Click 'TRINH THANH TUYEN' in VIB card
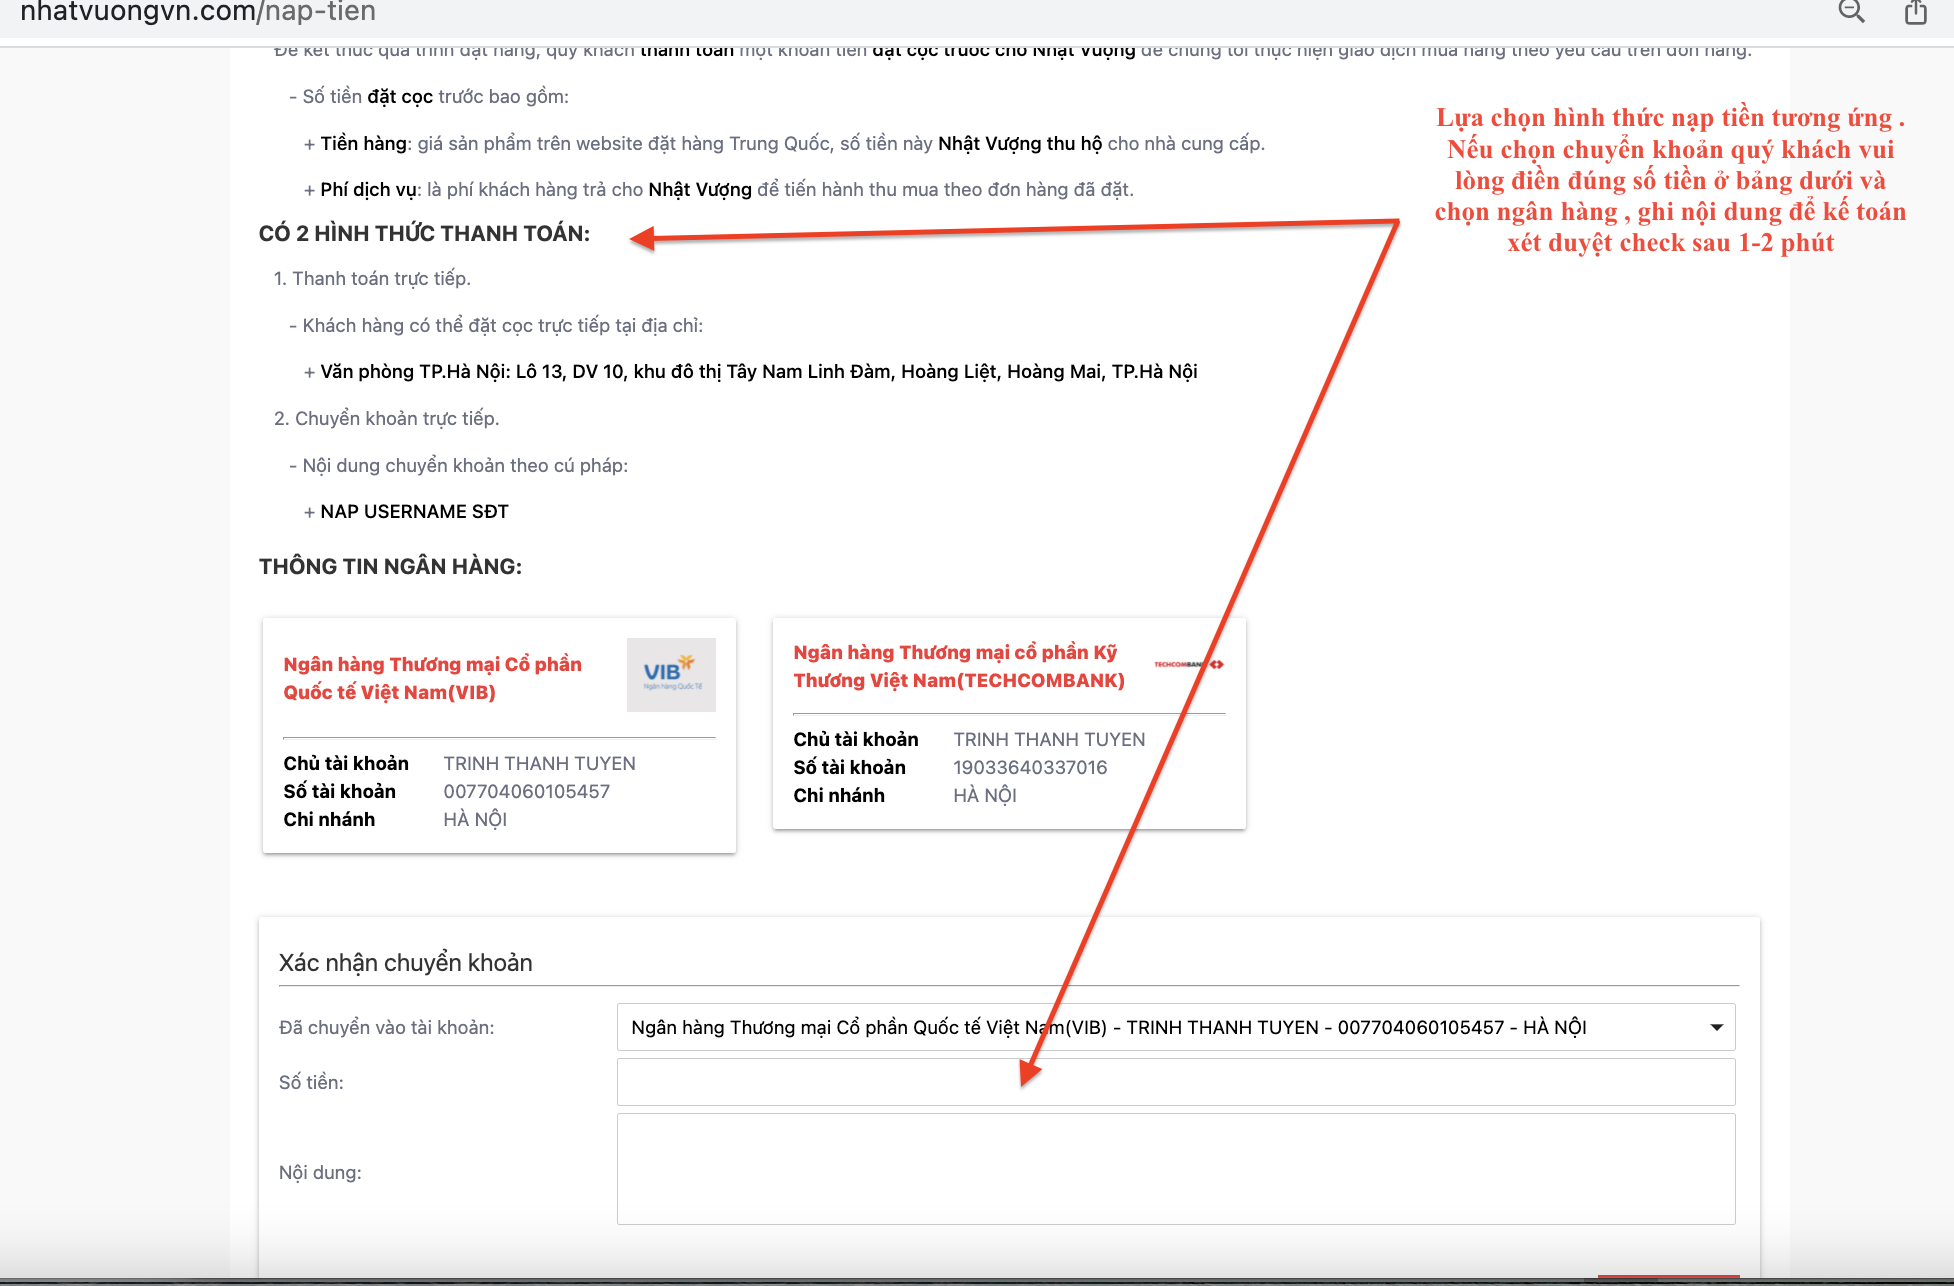Viewport: 1954px width, 1286px height. 539,763
